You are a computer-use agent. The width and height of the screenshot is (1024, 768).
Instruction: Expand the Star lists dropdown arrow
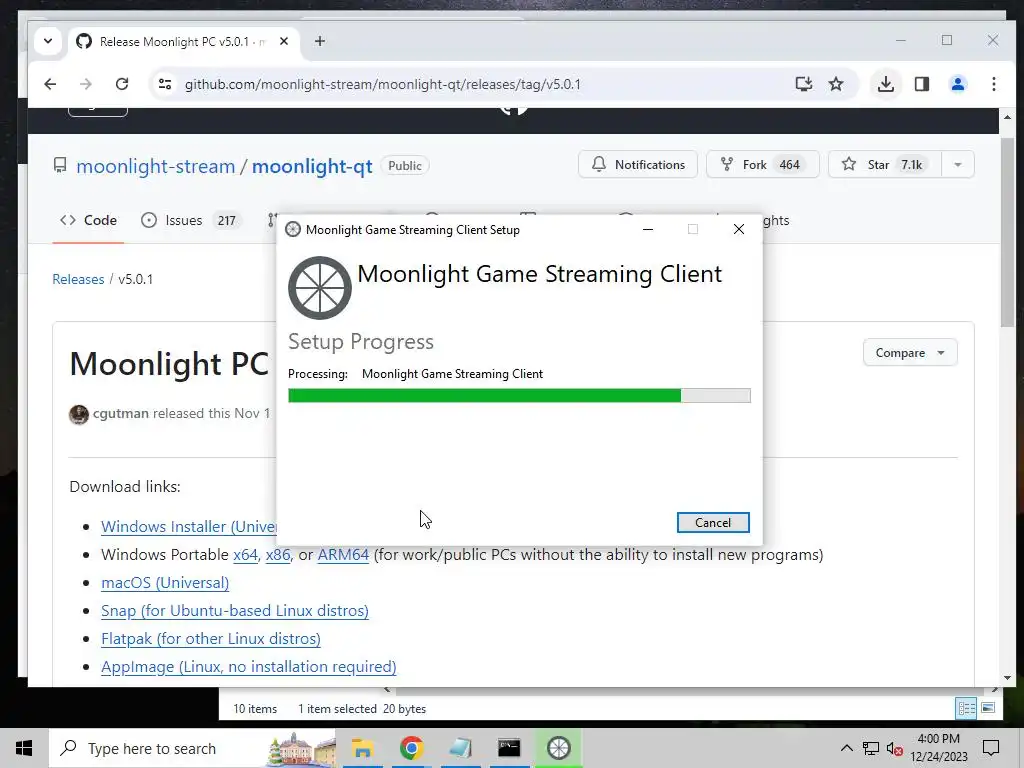click(x=958, y=165)
